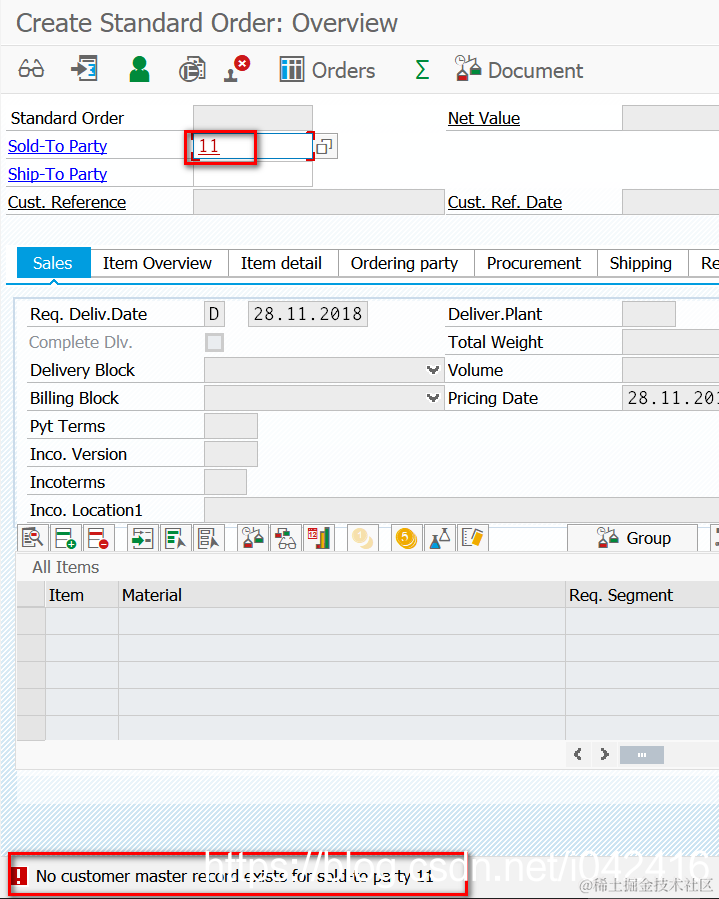Open the Orders list button
The image size is (719, 899).
pos(327,70)
